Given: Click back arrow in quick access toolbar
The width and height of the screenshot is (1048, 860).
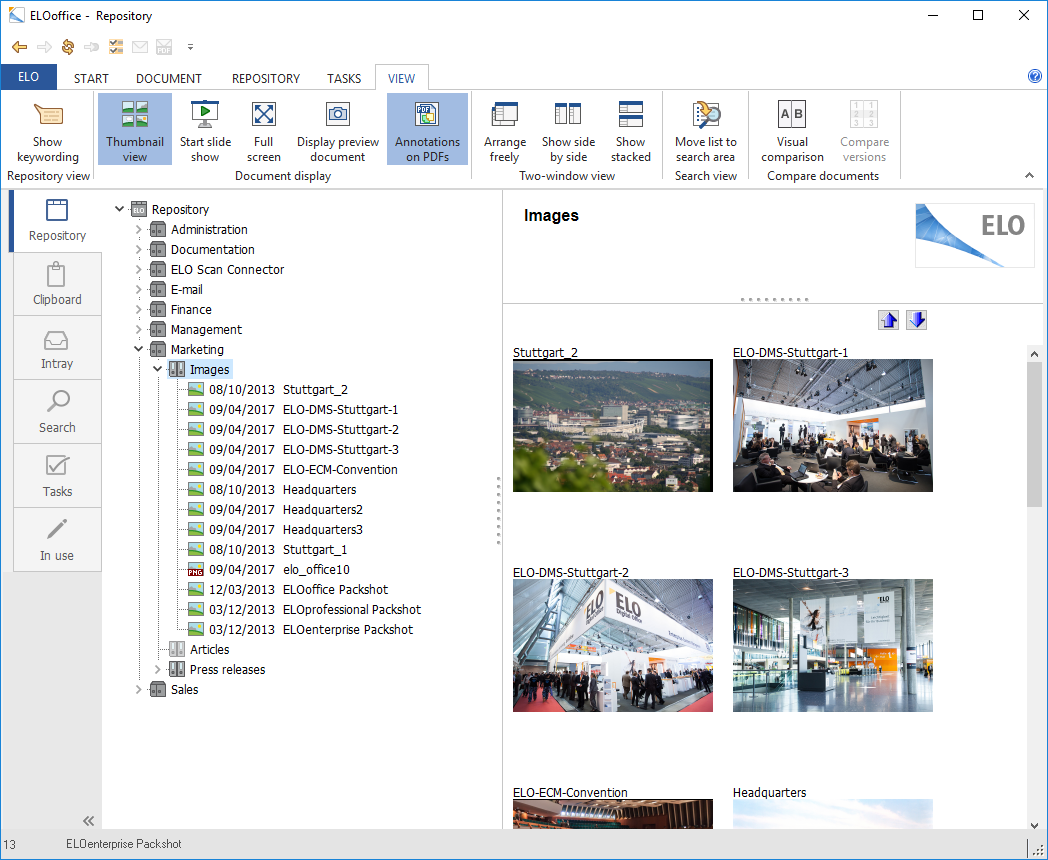Looking at the screenshot, I should pos(19,47).
